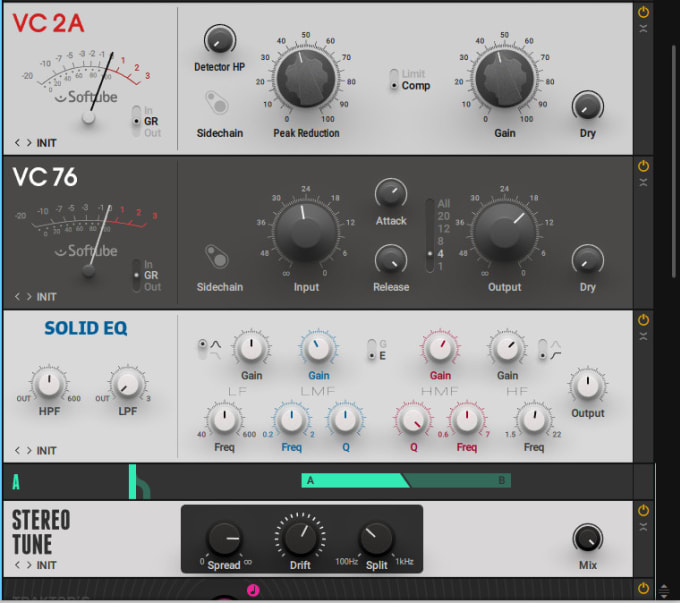The width and height of the screenshot is (680, 603).
Task: Collapse the VC 76 module
Action: pyautogui.click(x=643, y=182)
